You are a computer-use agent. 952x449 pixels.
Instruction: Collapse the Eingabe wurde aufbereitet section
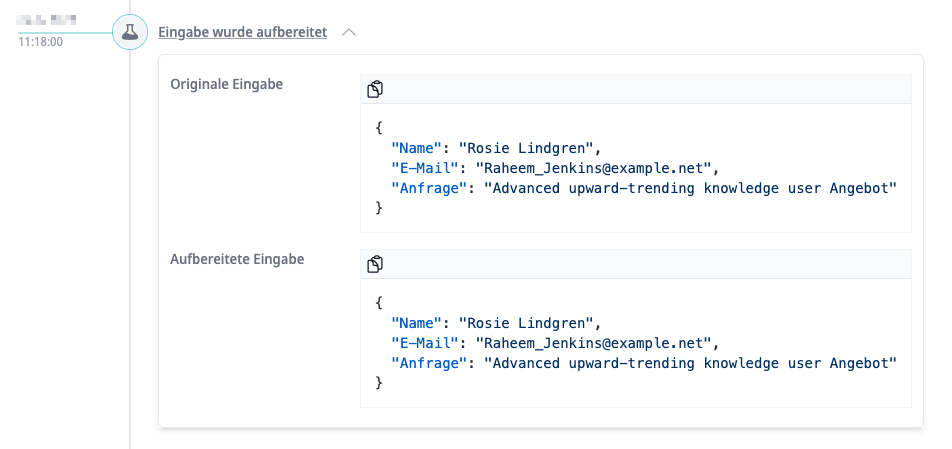point(349,32)
